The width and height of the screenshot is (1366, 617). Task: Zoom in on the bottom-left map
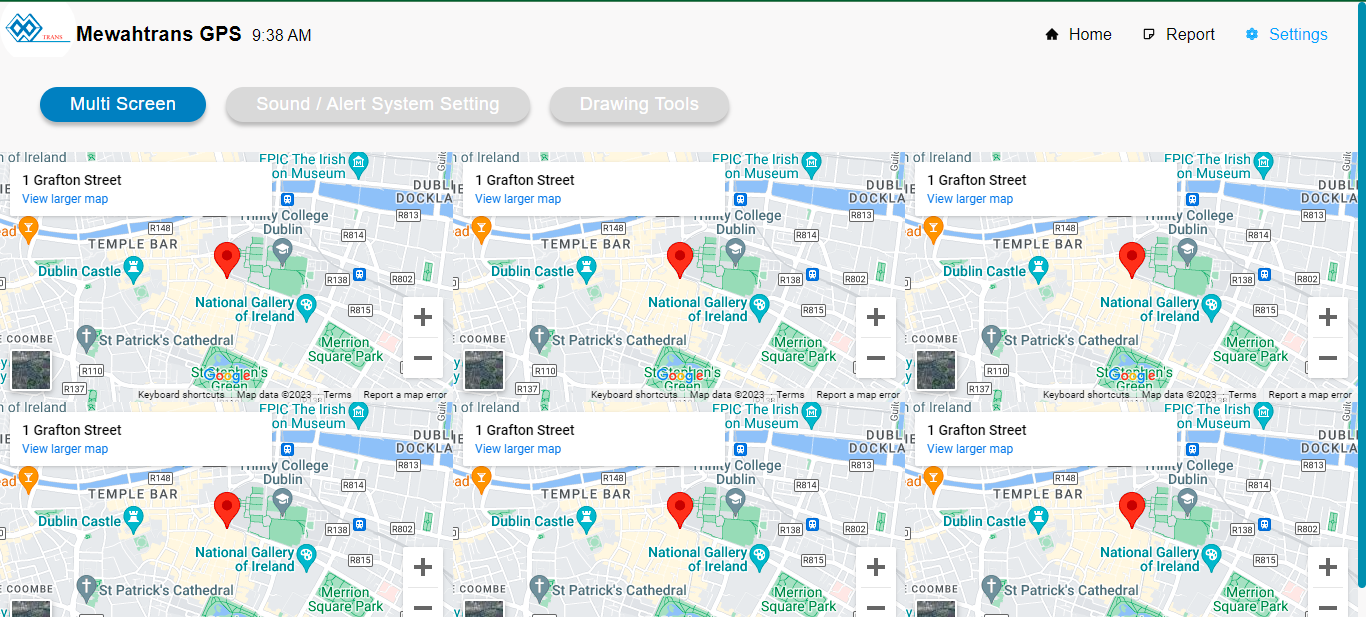tap(423, 568)
